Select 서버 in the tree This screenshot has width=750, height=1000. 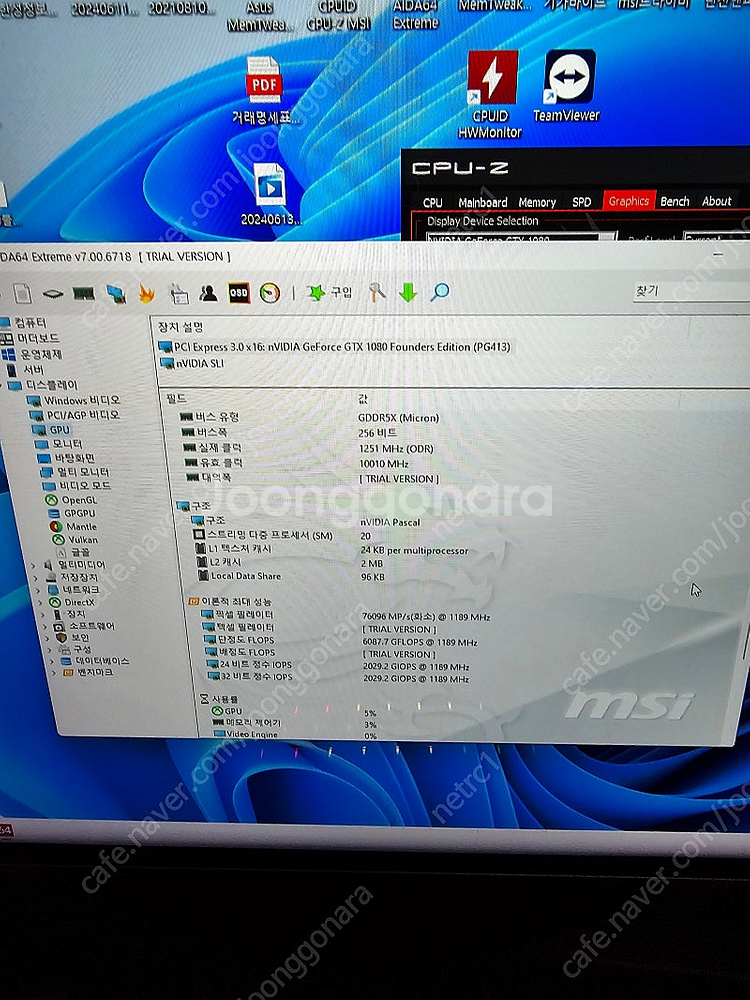coord(26,370)
